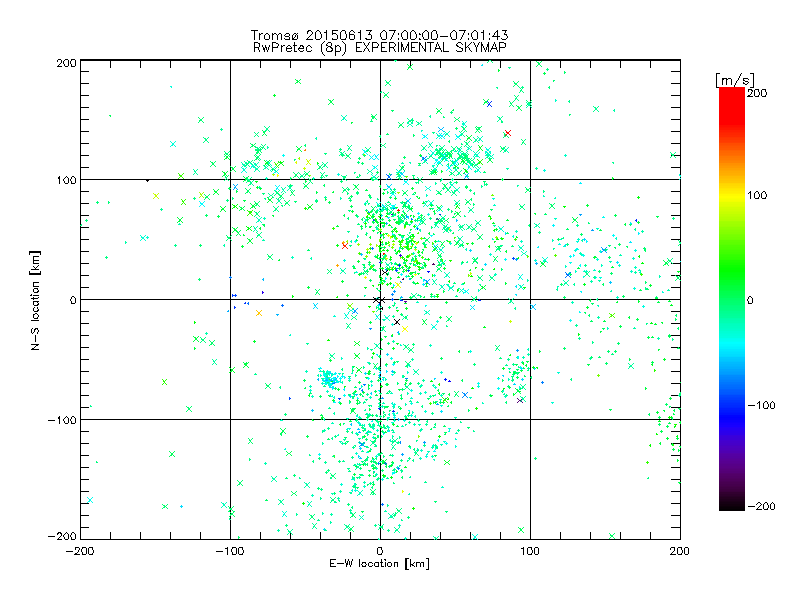Click the colorbar's -100 tick label

pyautogui.click(x=761, y=405)
